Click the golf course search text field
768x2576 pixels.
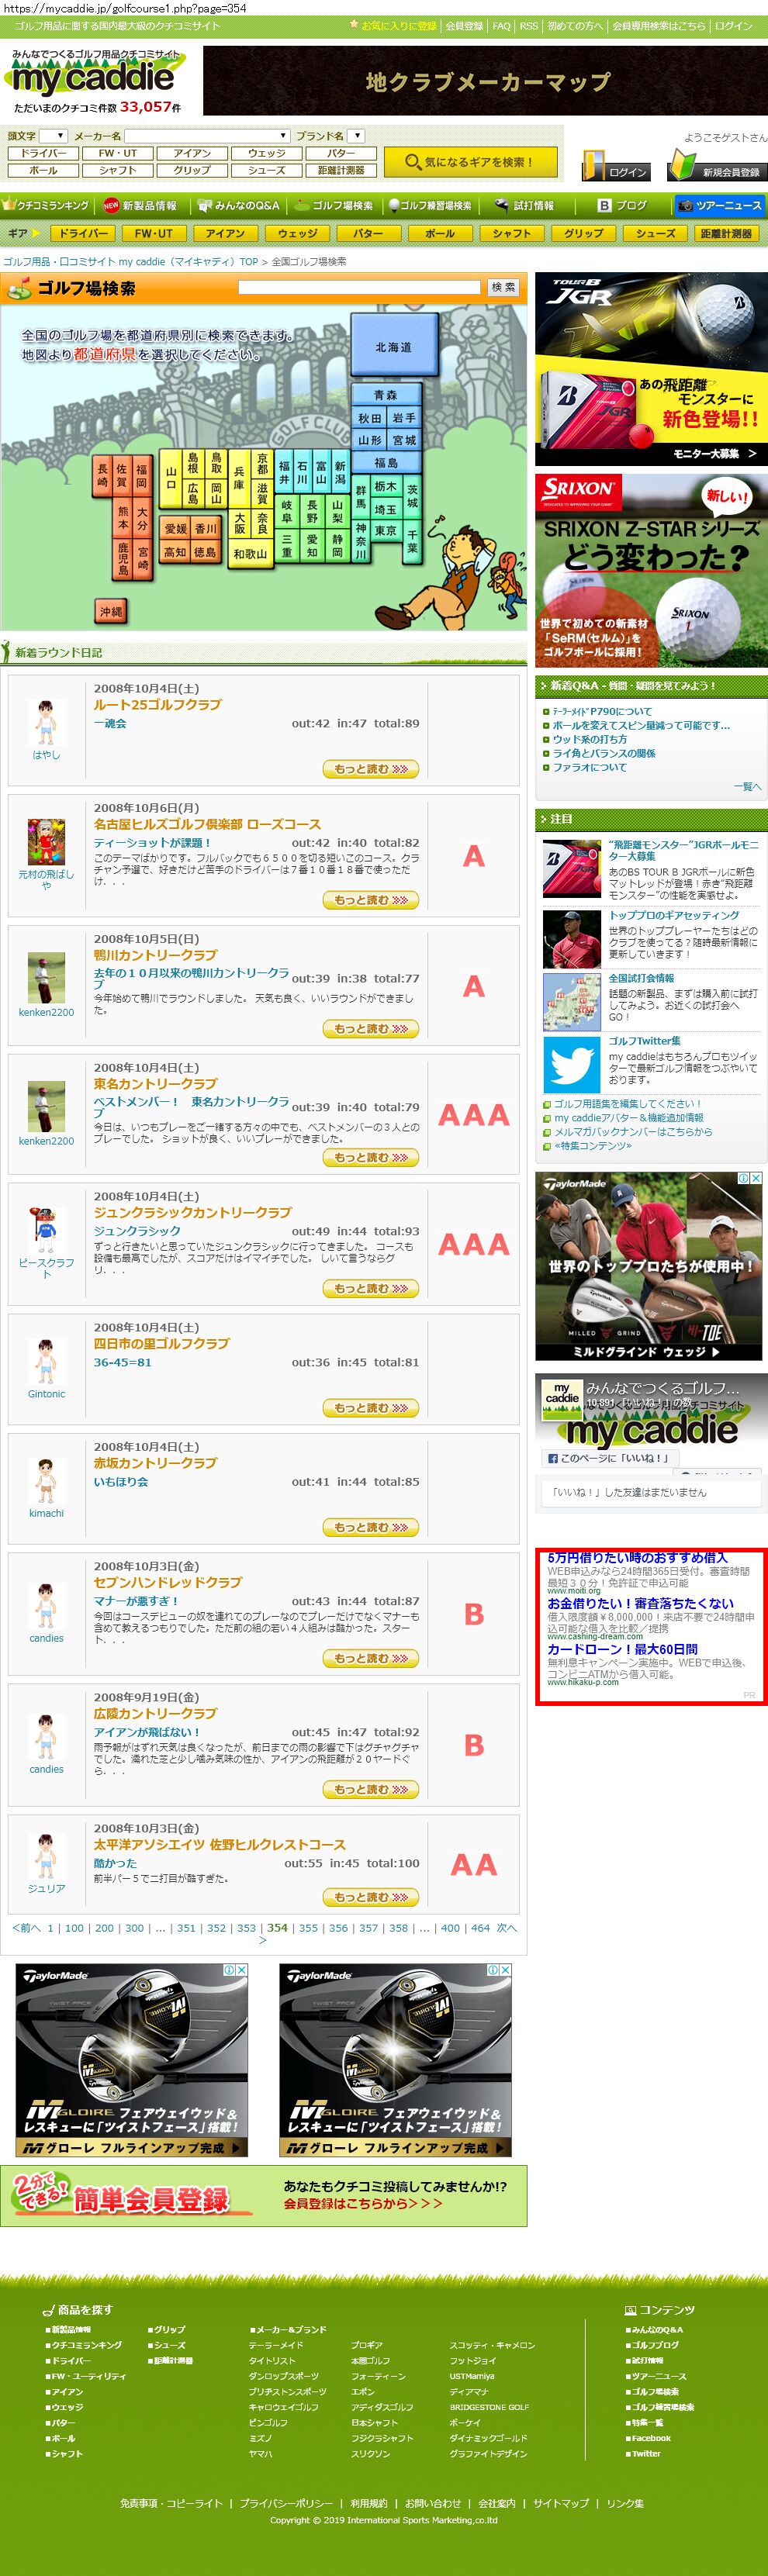coord(359,287)
